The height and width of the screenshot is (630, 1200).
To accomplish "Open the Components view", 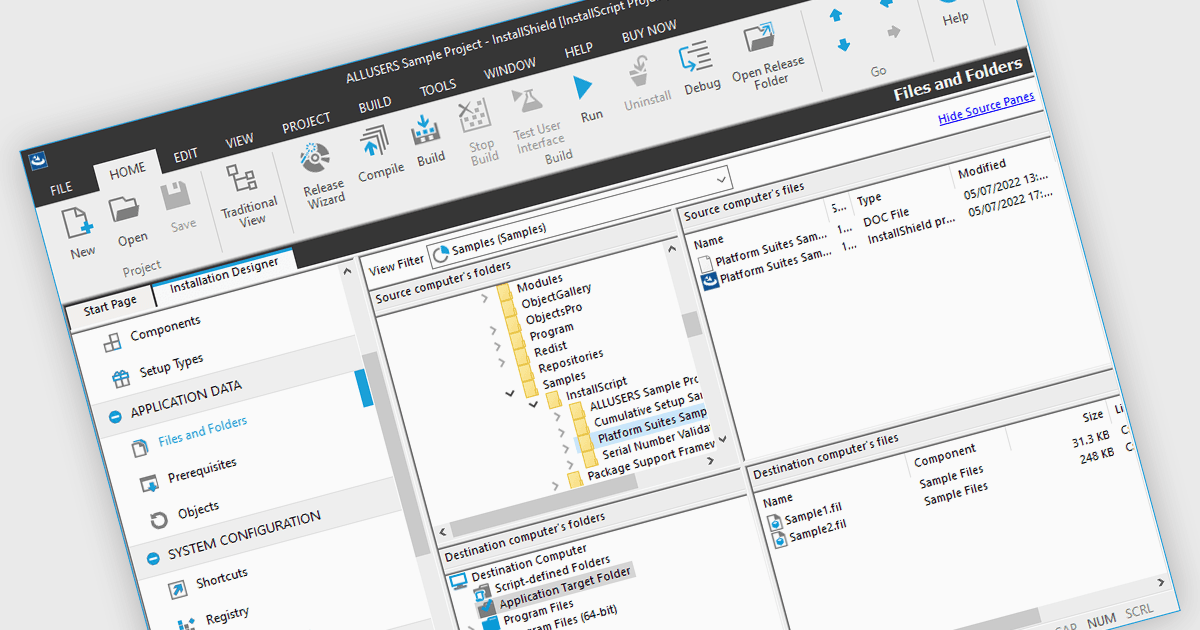I will click(165, 327).
